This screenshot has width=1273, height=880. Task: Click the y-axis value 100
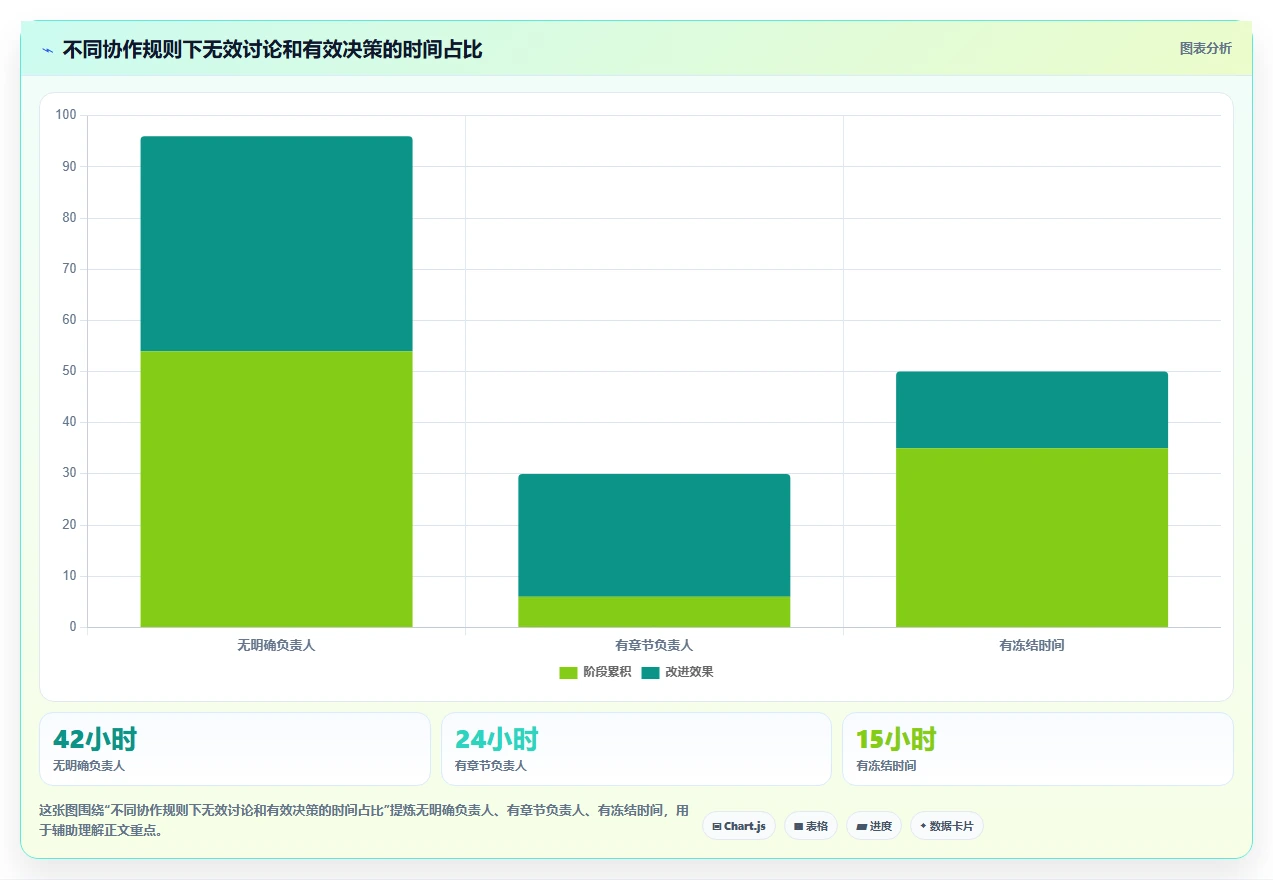pyautogui.click(x=66, y=115)
